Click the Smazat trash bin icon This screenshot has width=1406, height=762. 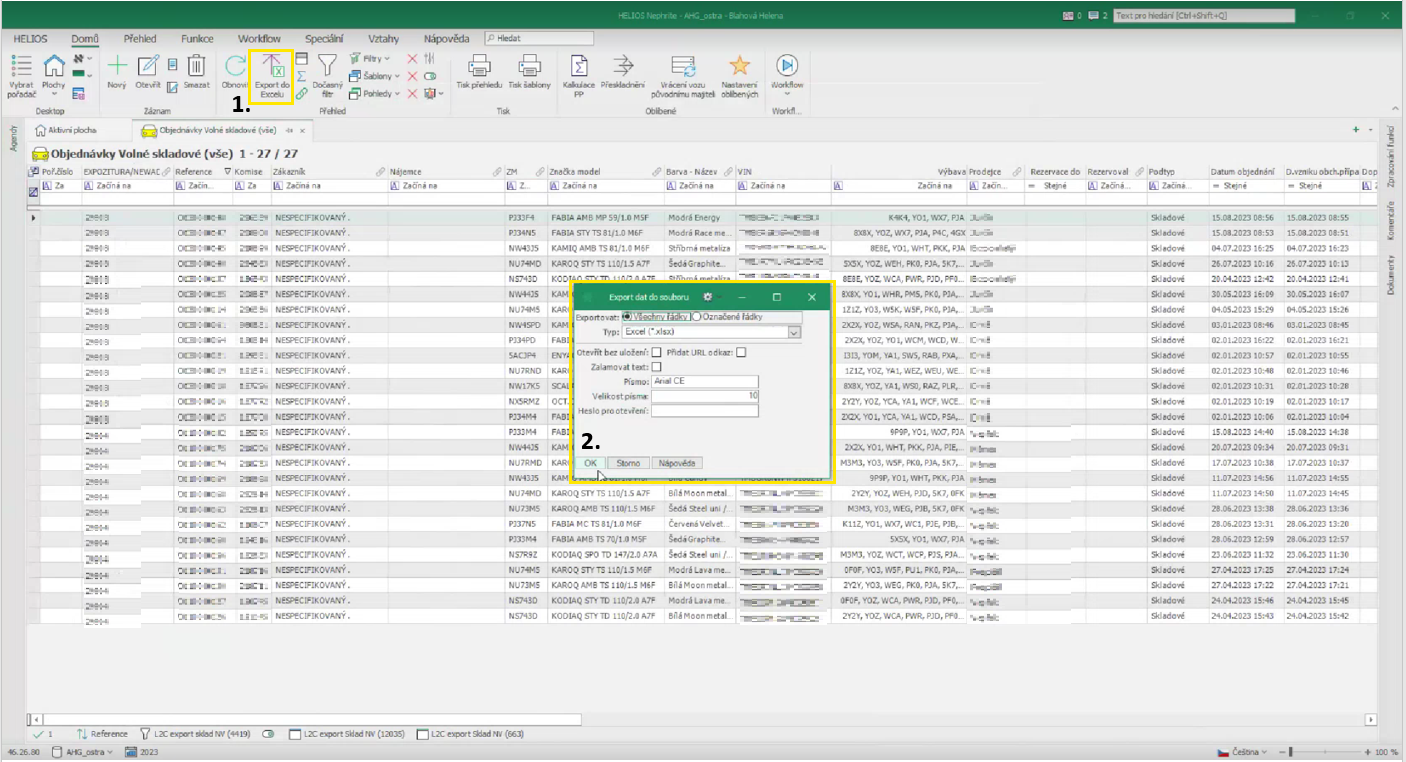197,67
